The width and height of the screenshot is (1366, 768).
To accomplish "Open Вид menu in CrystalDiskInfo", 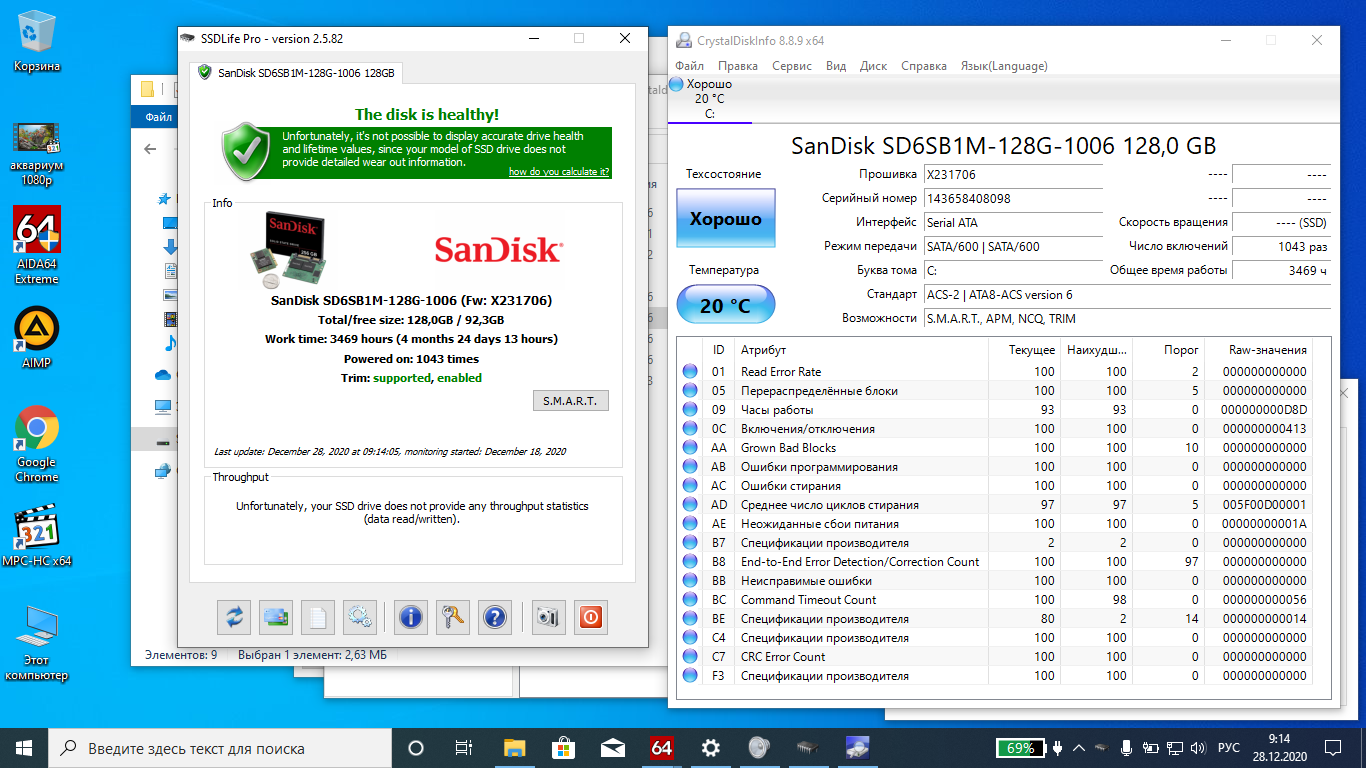I will (x=836, y=66).
